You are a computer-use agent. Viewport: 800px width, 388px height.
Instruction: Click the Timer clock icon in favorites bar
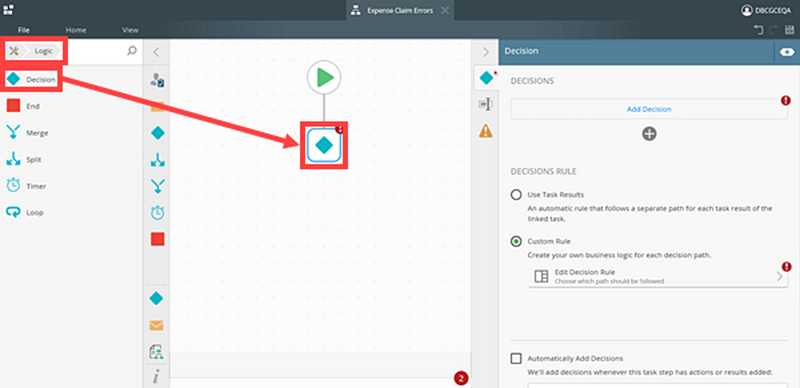pos(158,213)
